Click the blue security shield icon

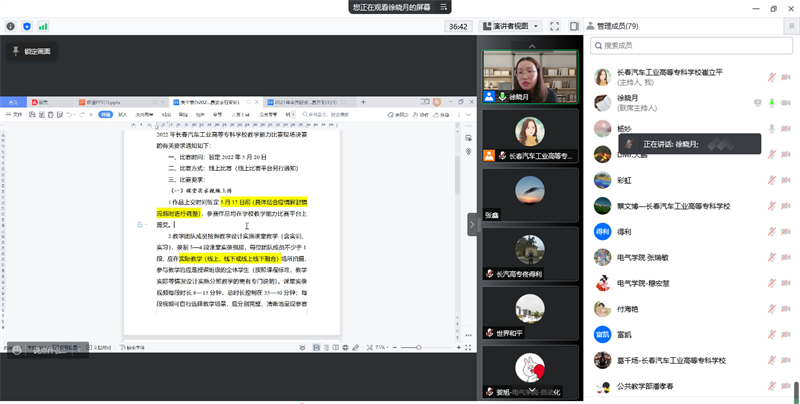26,26
